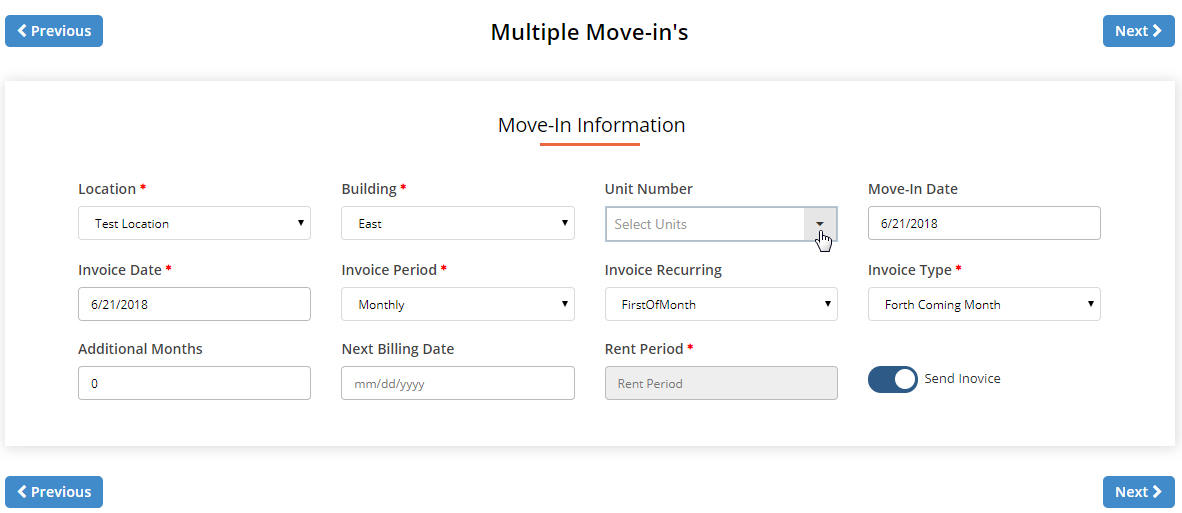The image size is (1182, 513).
Task: Click the bottom Next button
Action: (1138, 492)
